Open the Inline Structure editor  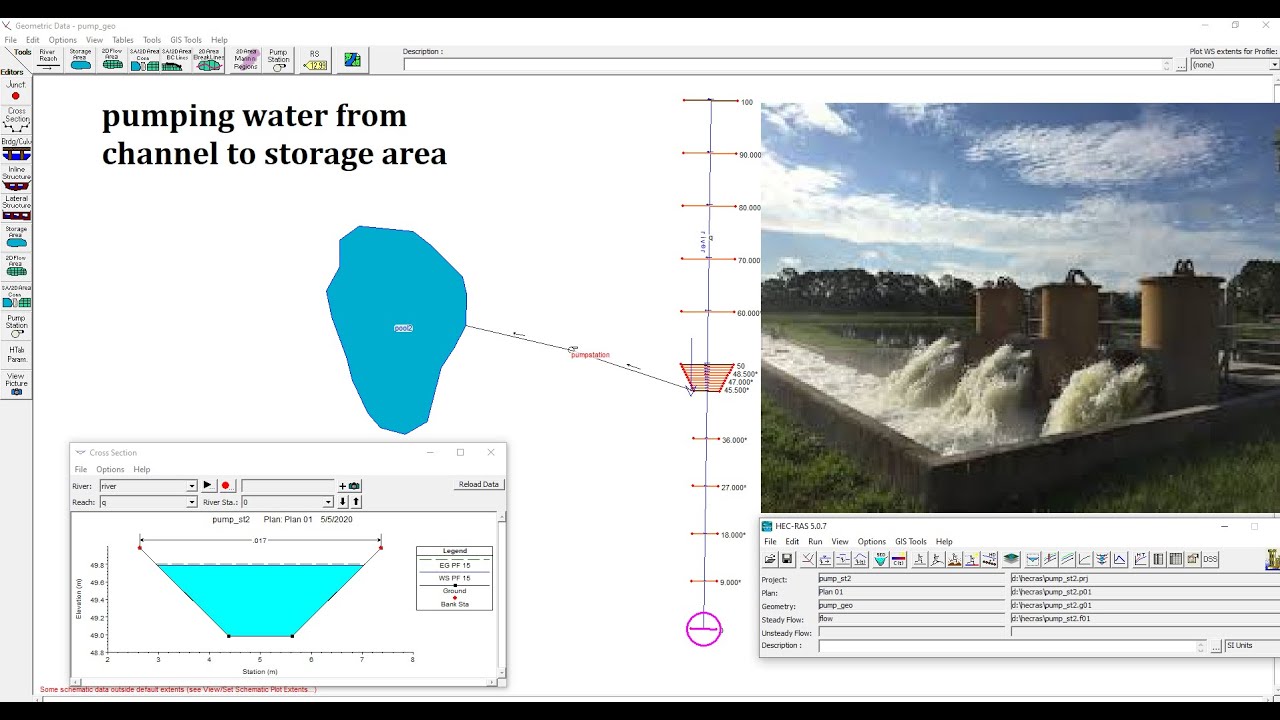pos(16,178)
